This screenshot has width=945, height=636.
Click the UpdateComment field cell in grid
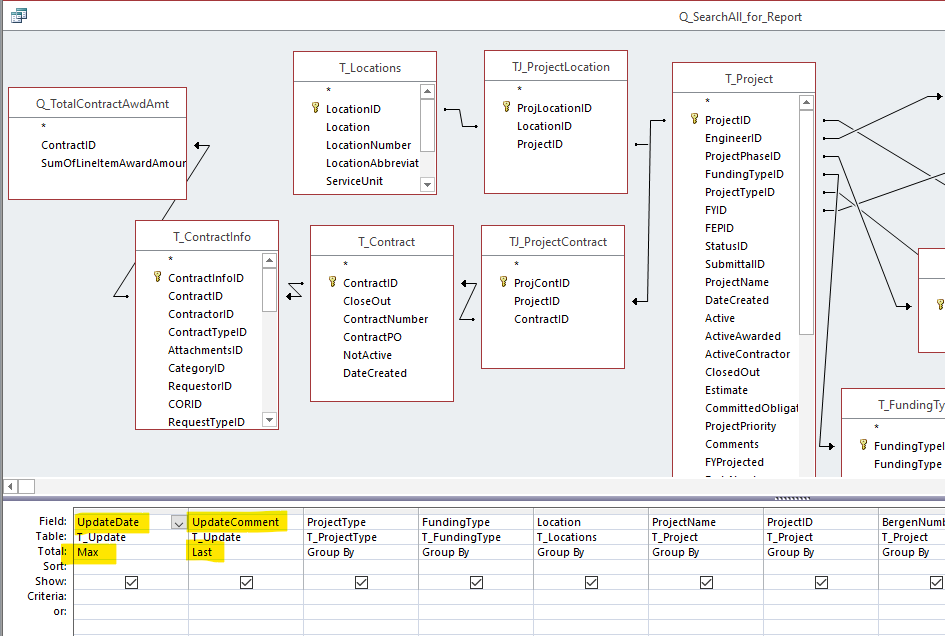[x=246, y=522]
